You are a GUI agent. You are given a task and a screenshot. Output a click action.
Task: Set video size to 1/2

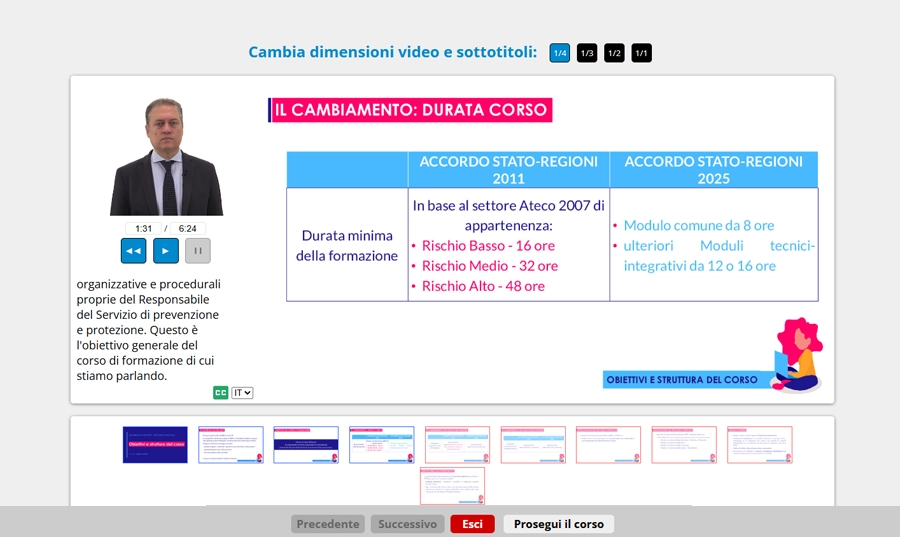tap(614, 53)
